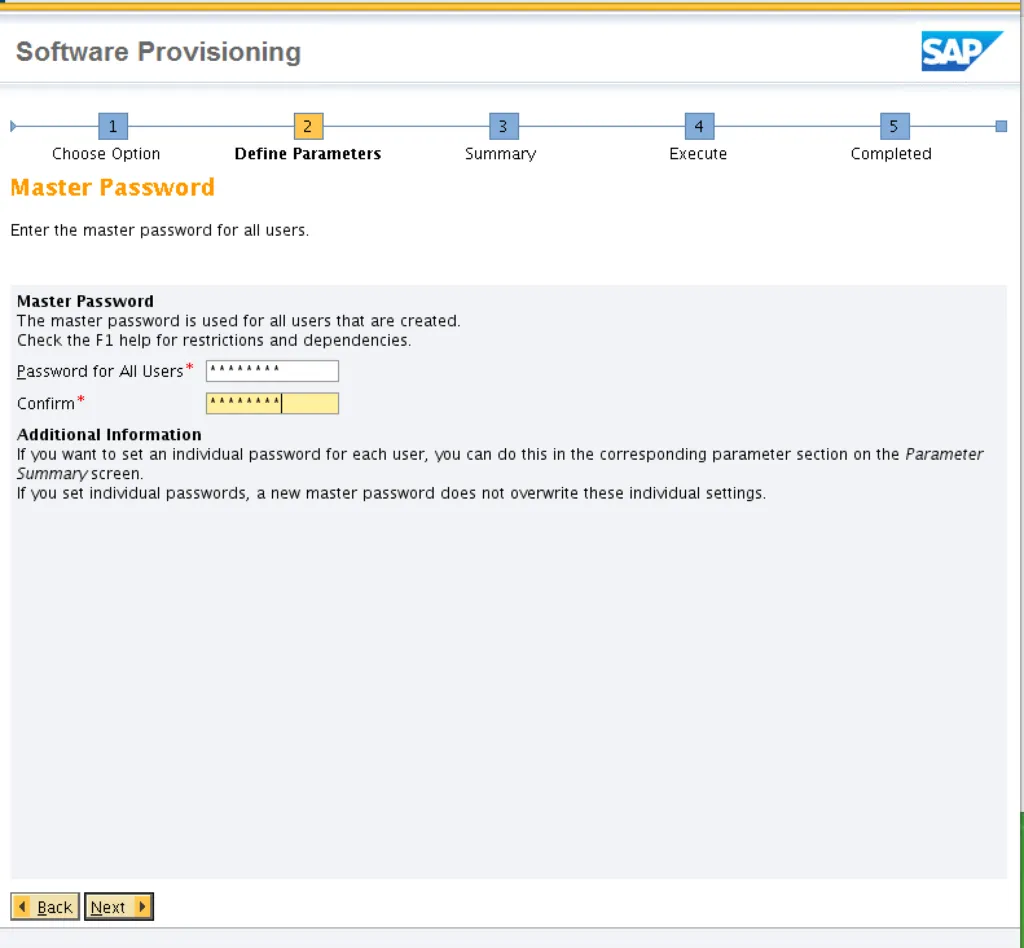
Task: Focus the Password for All Users field
Action: (272, 371)
